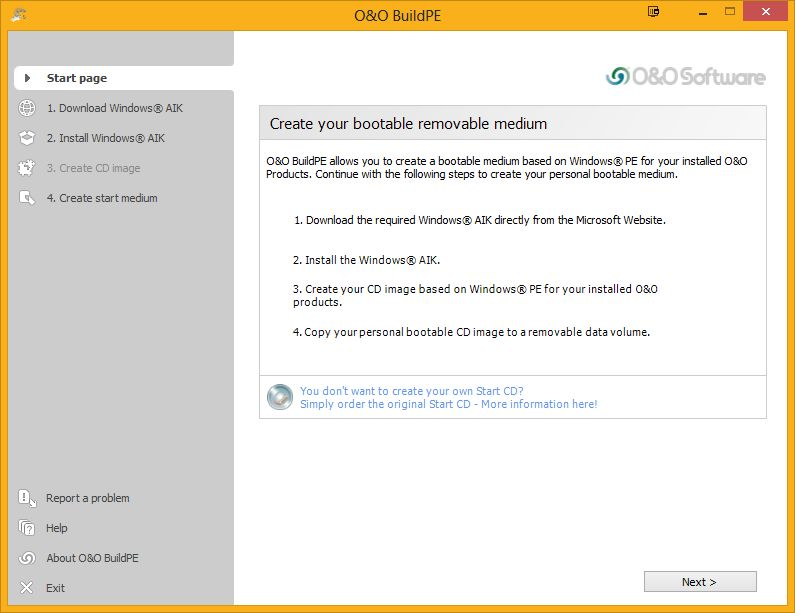Open step 2. Install Windows AIK
Screen dimensions: 795x613
click(x=105, y=138)
